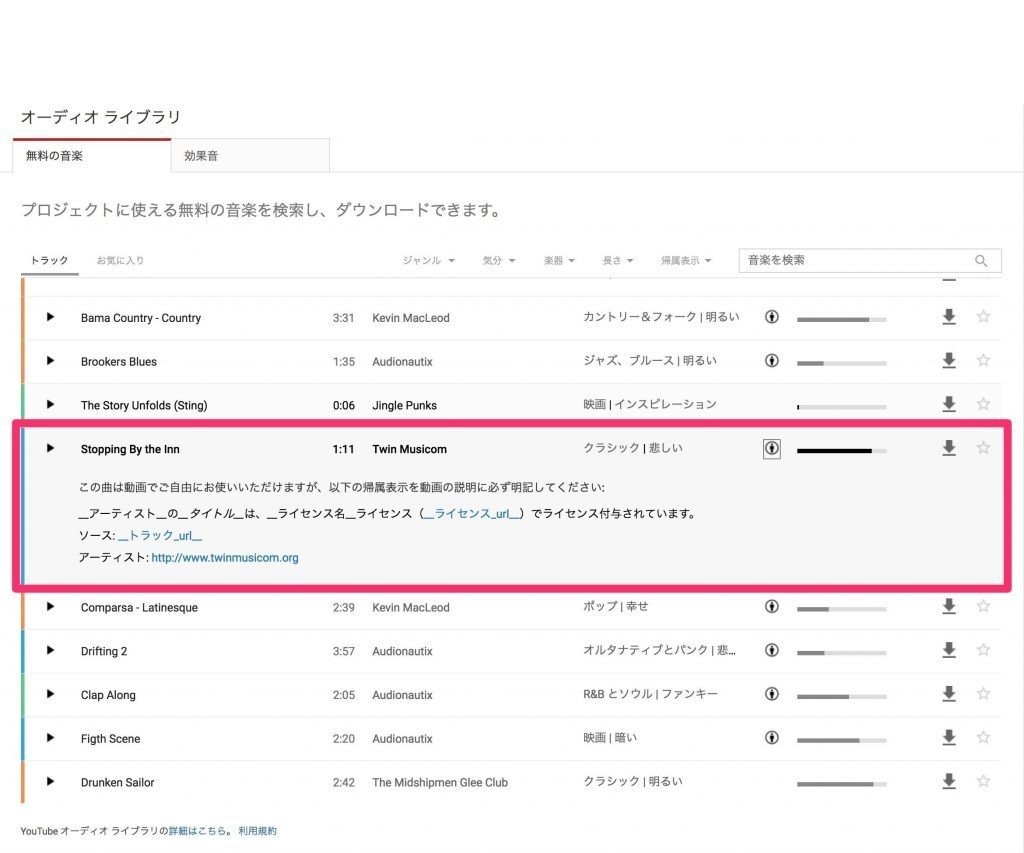Image resolution: width=1024 pixels, height=853 pixels.
Task: Click the search magnifier icon
Action: [x=981, y=260]
